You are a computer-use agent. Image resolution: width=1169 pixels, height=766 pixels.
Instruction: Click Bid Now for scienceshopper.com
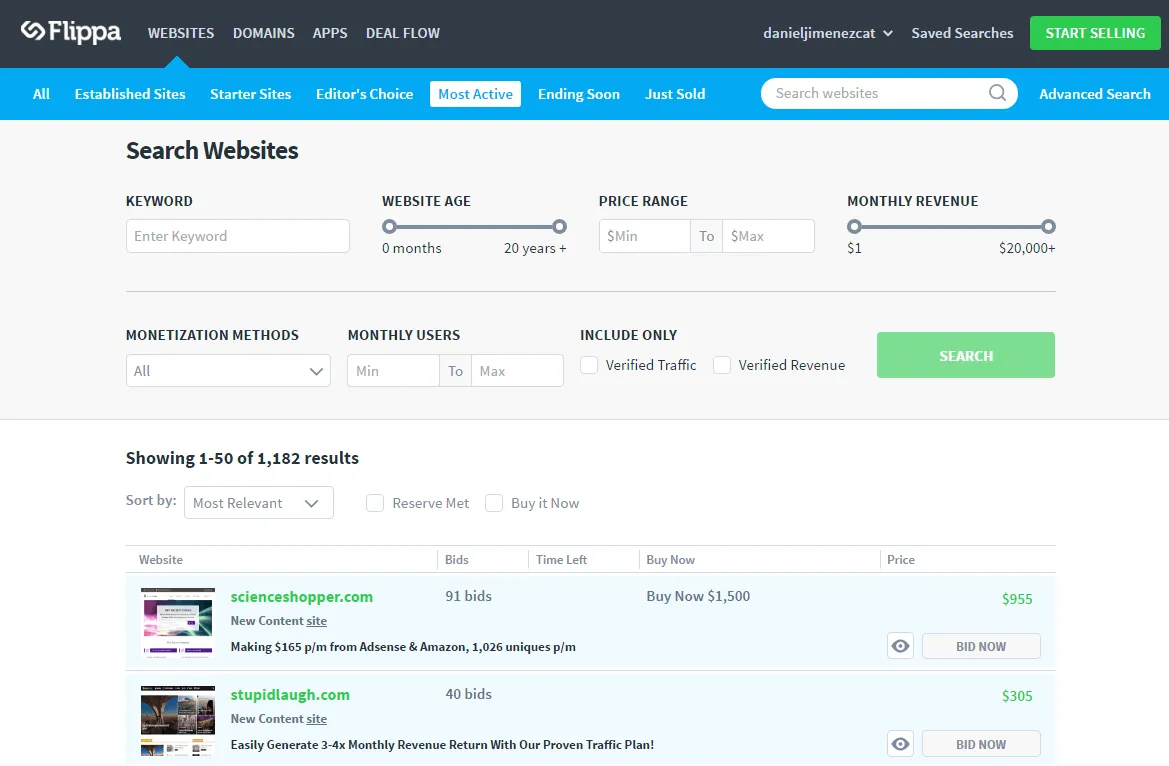[981, 646]
